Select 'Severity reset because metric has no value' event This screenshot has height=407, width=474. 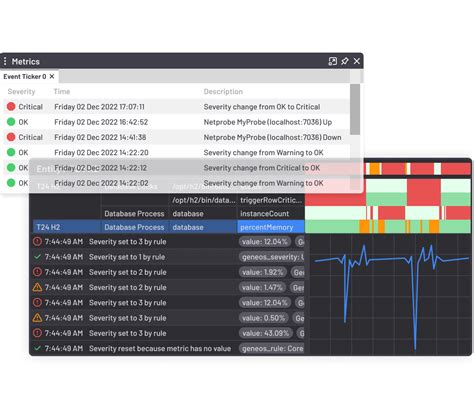point(160,349)
